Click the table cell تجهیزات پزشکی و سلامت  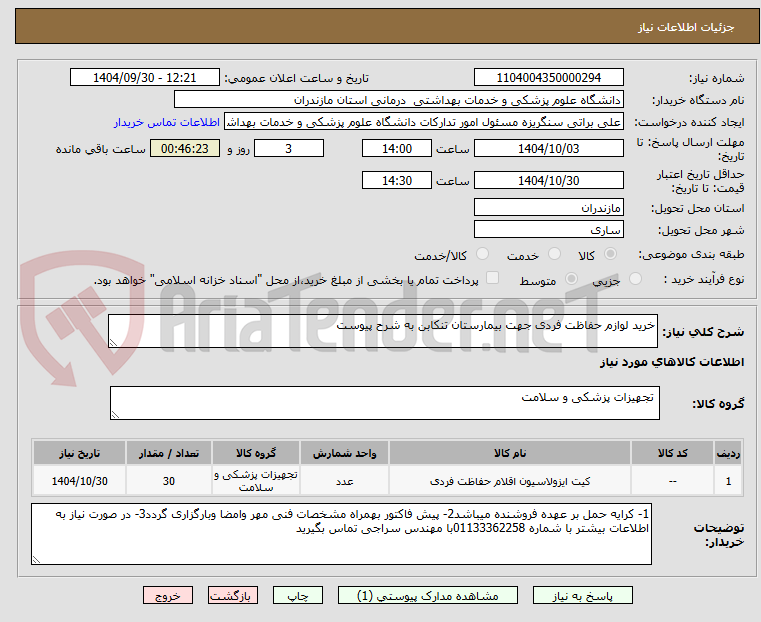point(256,481)
